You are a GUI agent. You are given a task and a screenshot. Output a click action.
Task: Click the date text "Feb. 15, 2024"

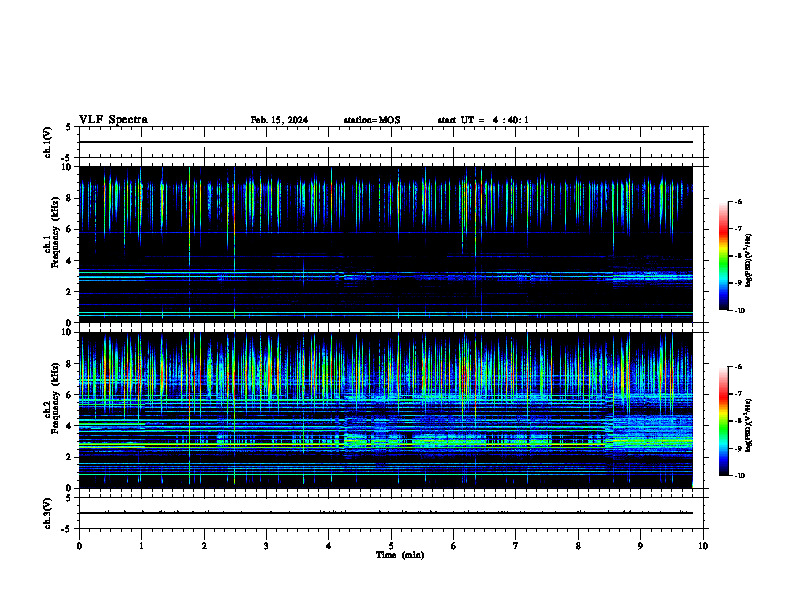click(279, 120)
